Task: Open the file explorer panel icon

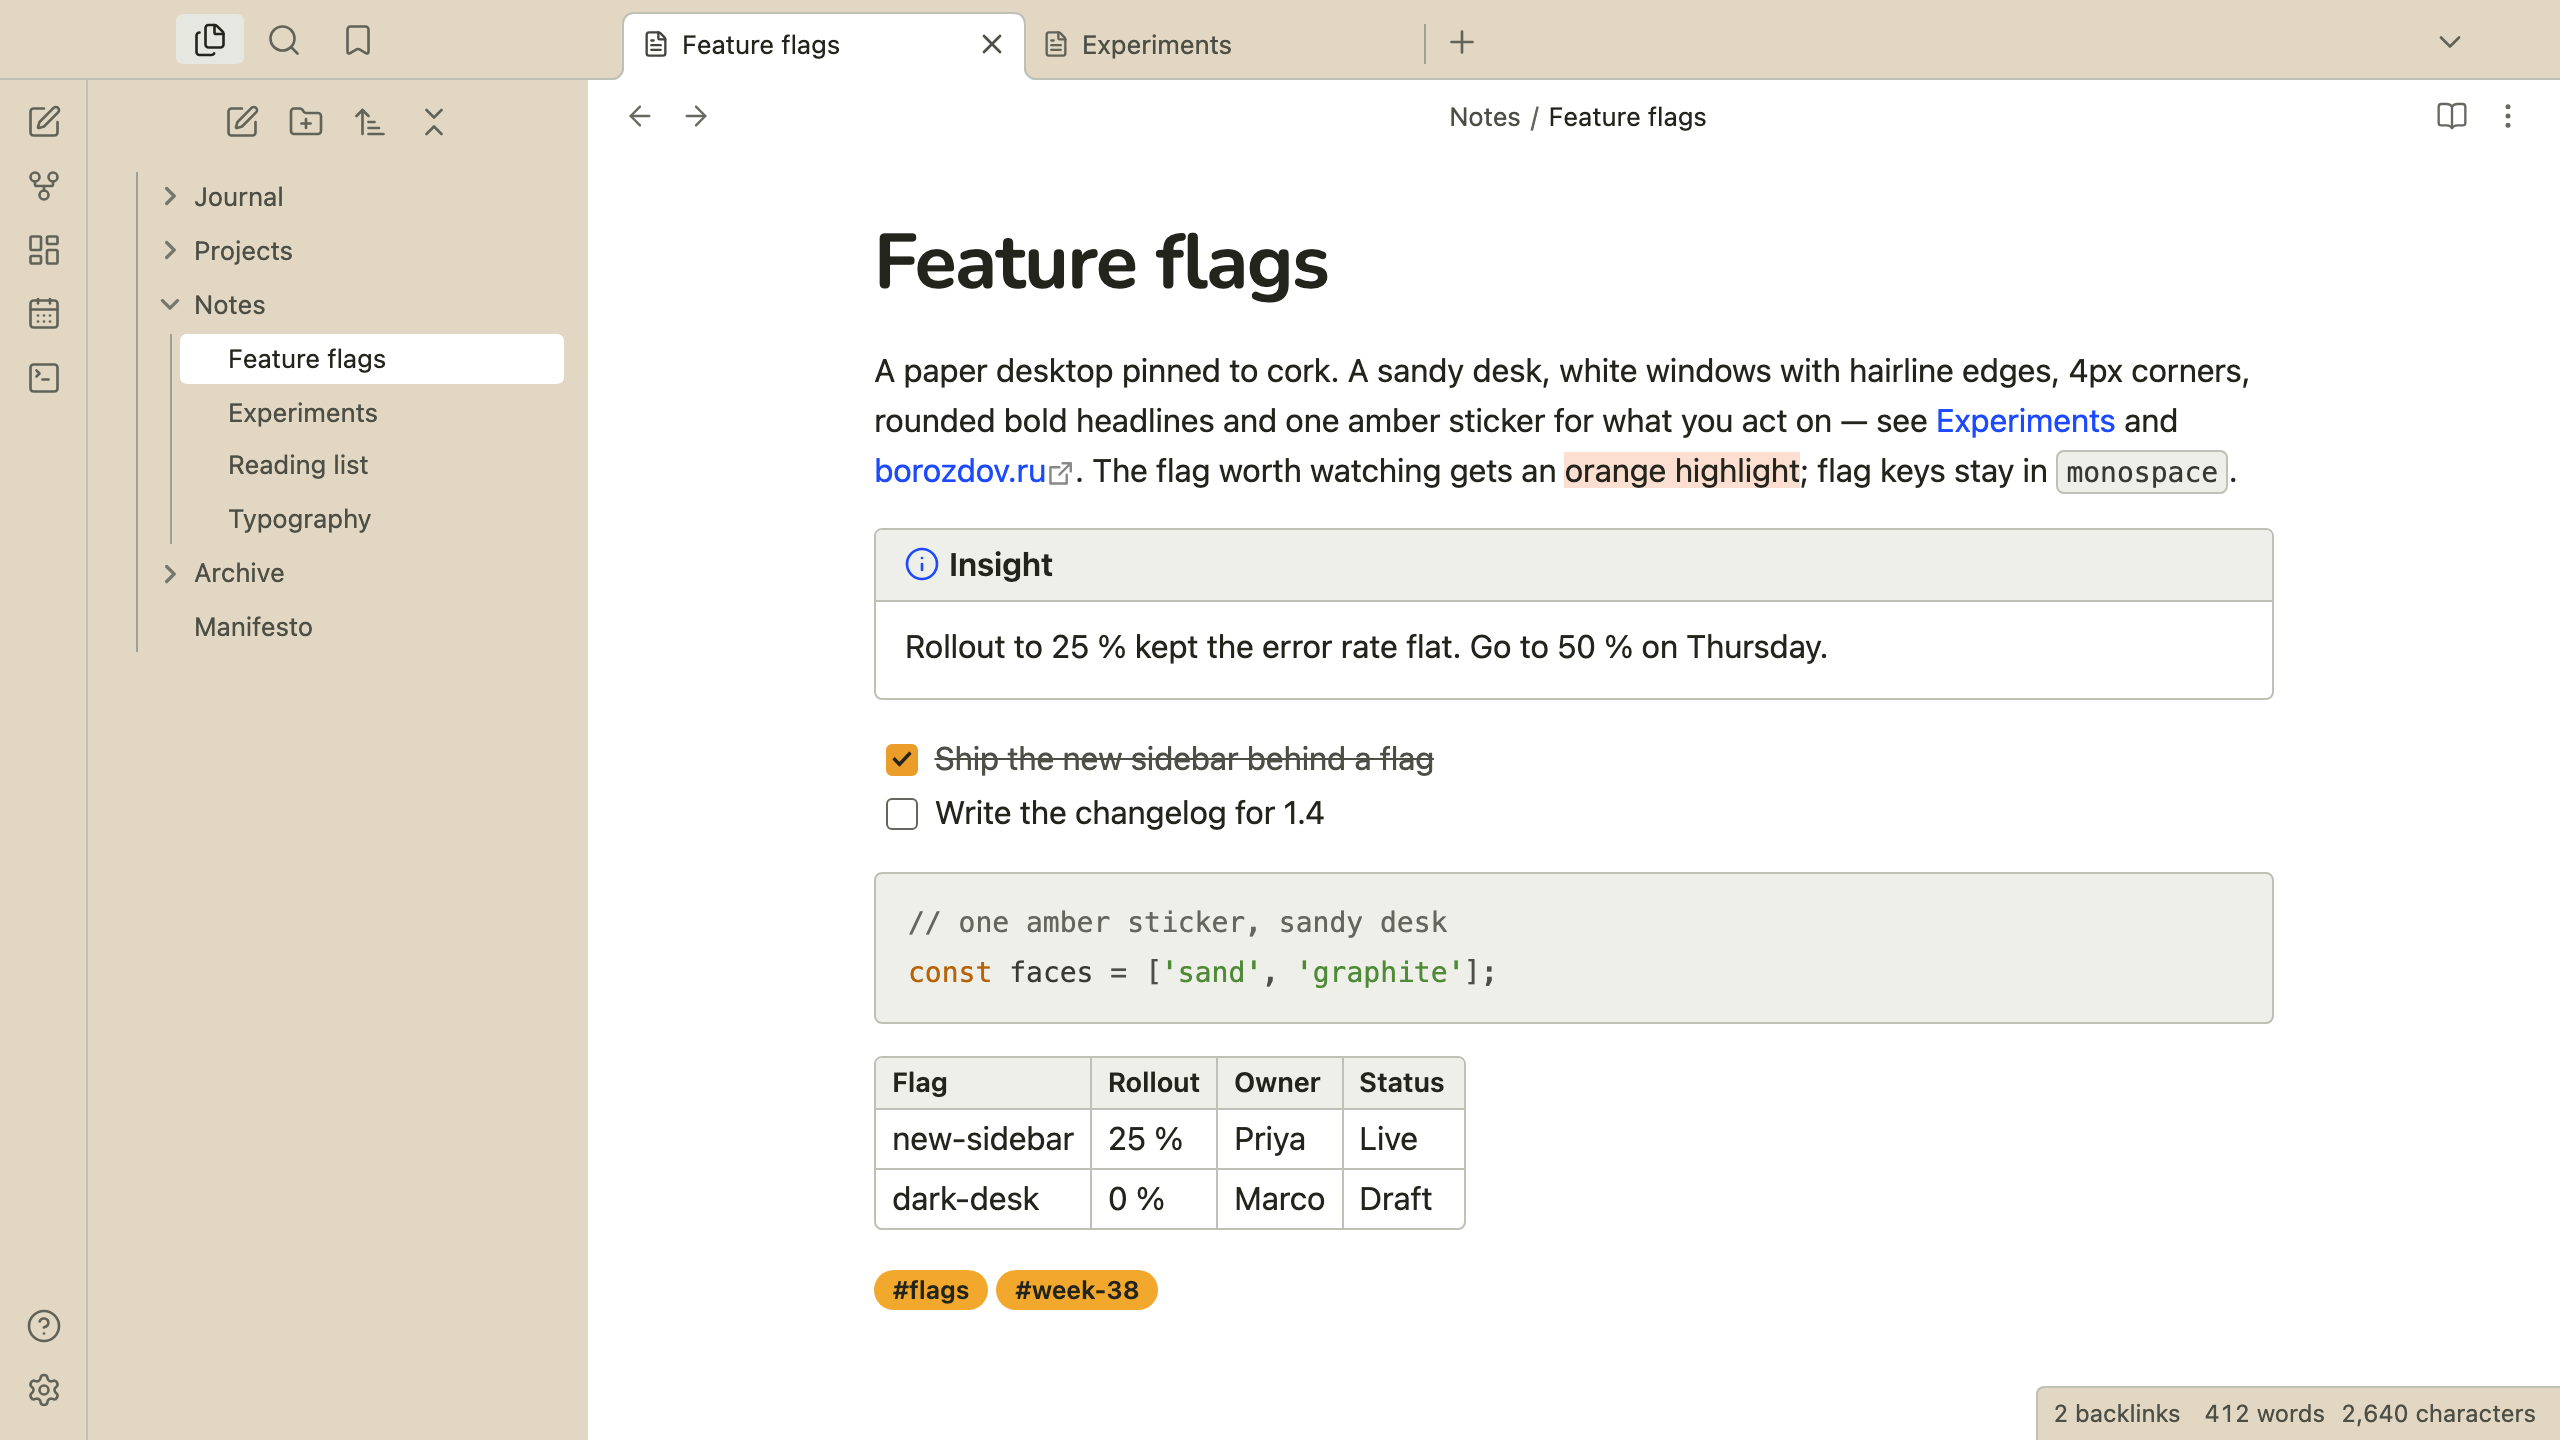Action: (x=210, y=41)
